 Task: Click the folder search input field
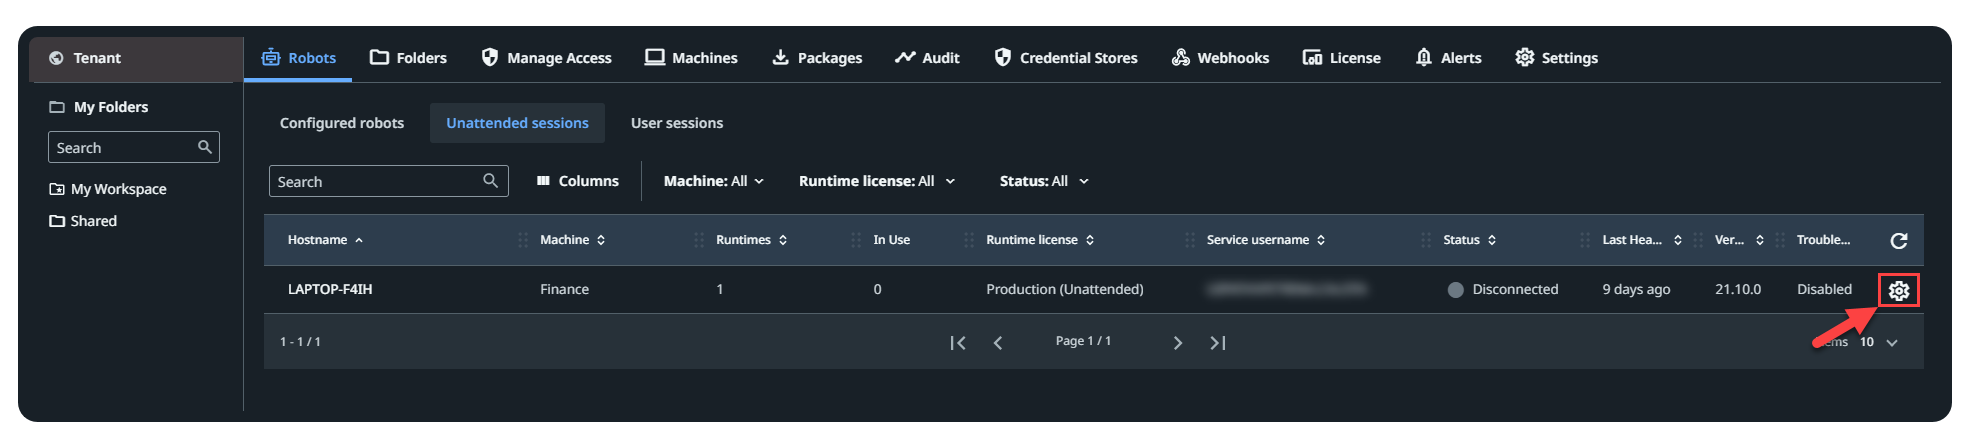[134, 147]
